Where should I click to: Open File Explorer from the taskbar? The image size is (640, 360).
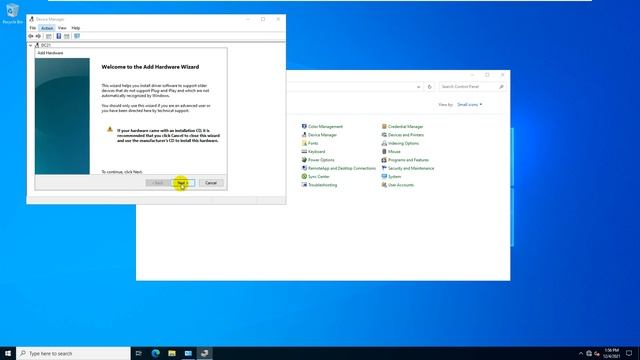(x=172, y=353)
